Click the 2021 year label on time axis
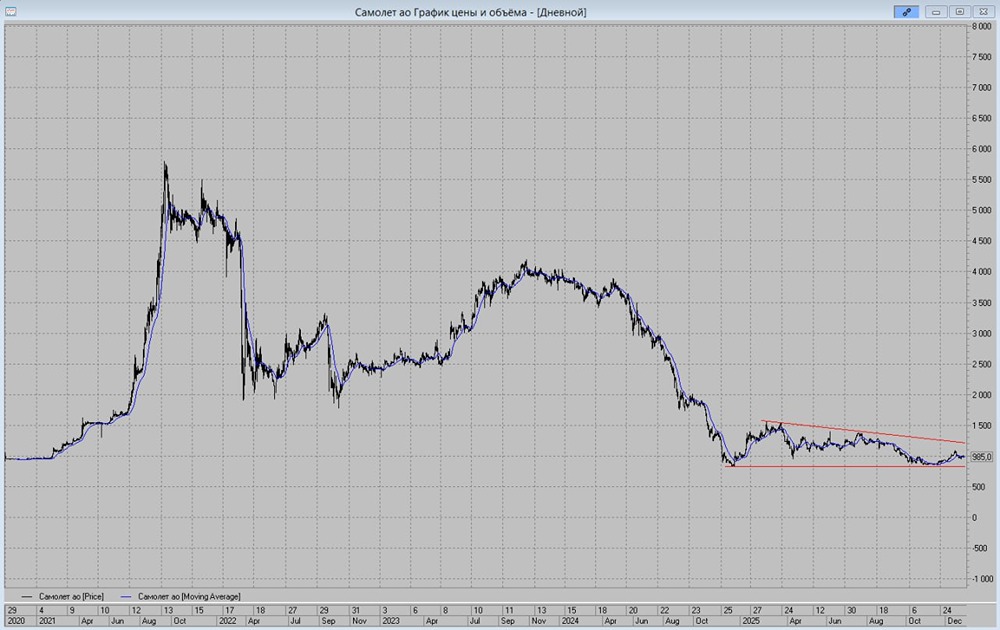1000x630 pixels. (x=47, y=620)
